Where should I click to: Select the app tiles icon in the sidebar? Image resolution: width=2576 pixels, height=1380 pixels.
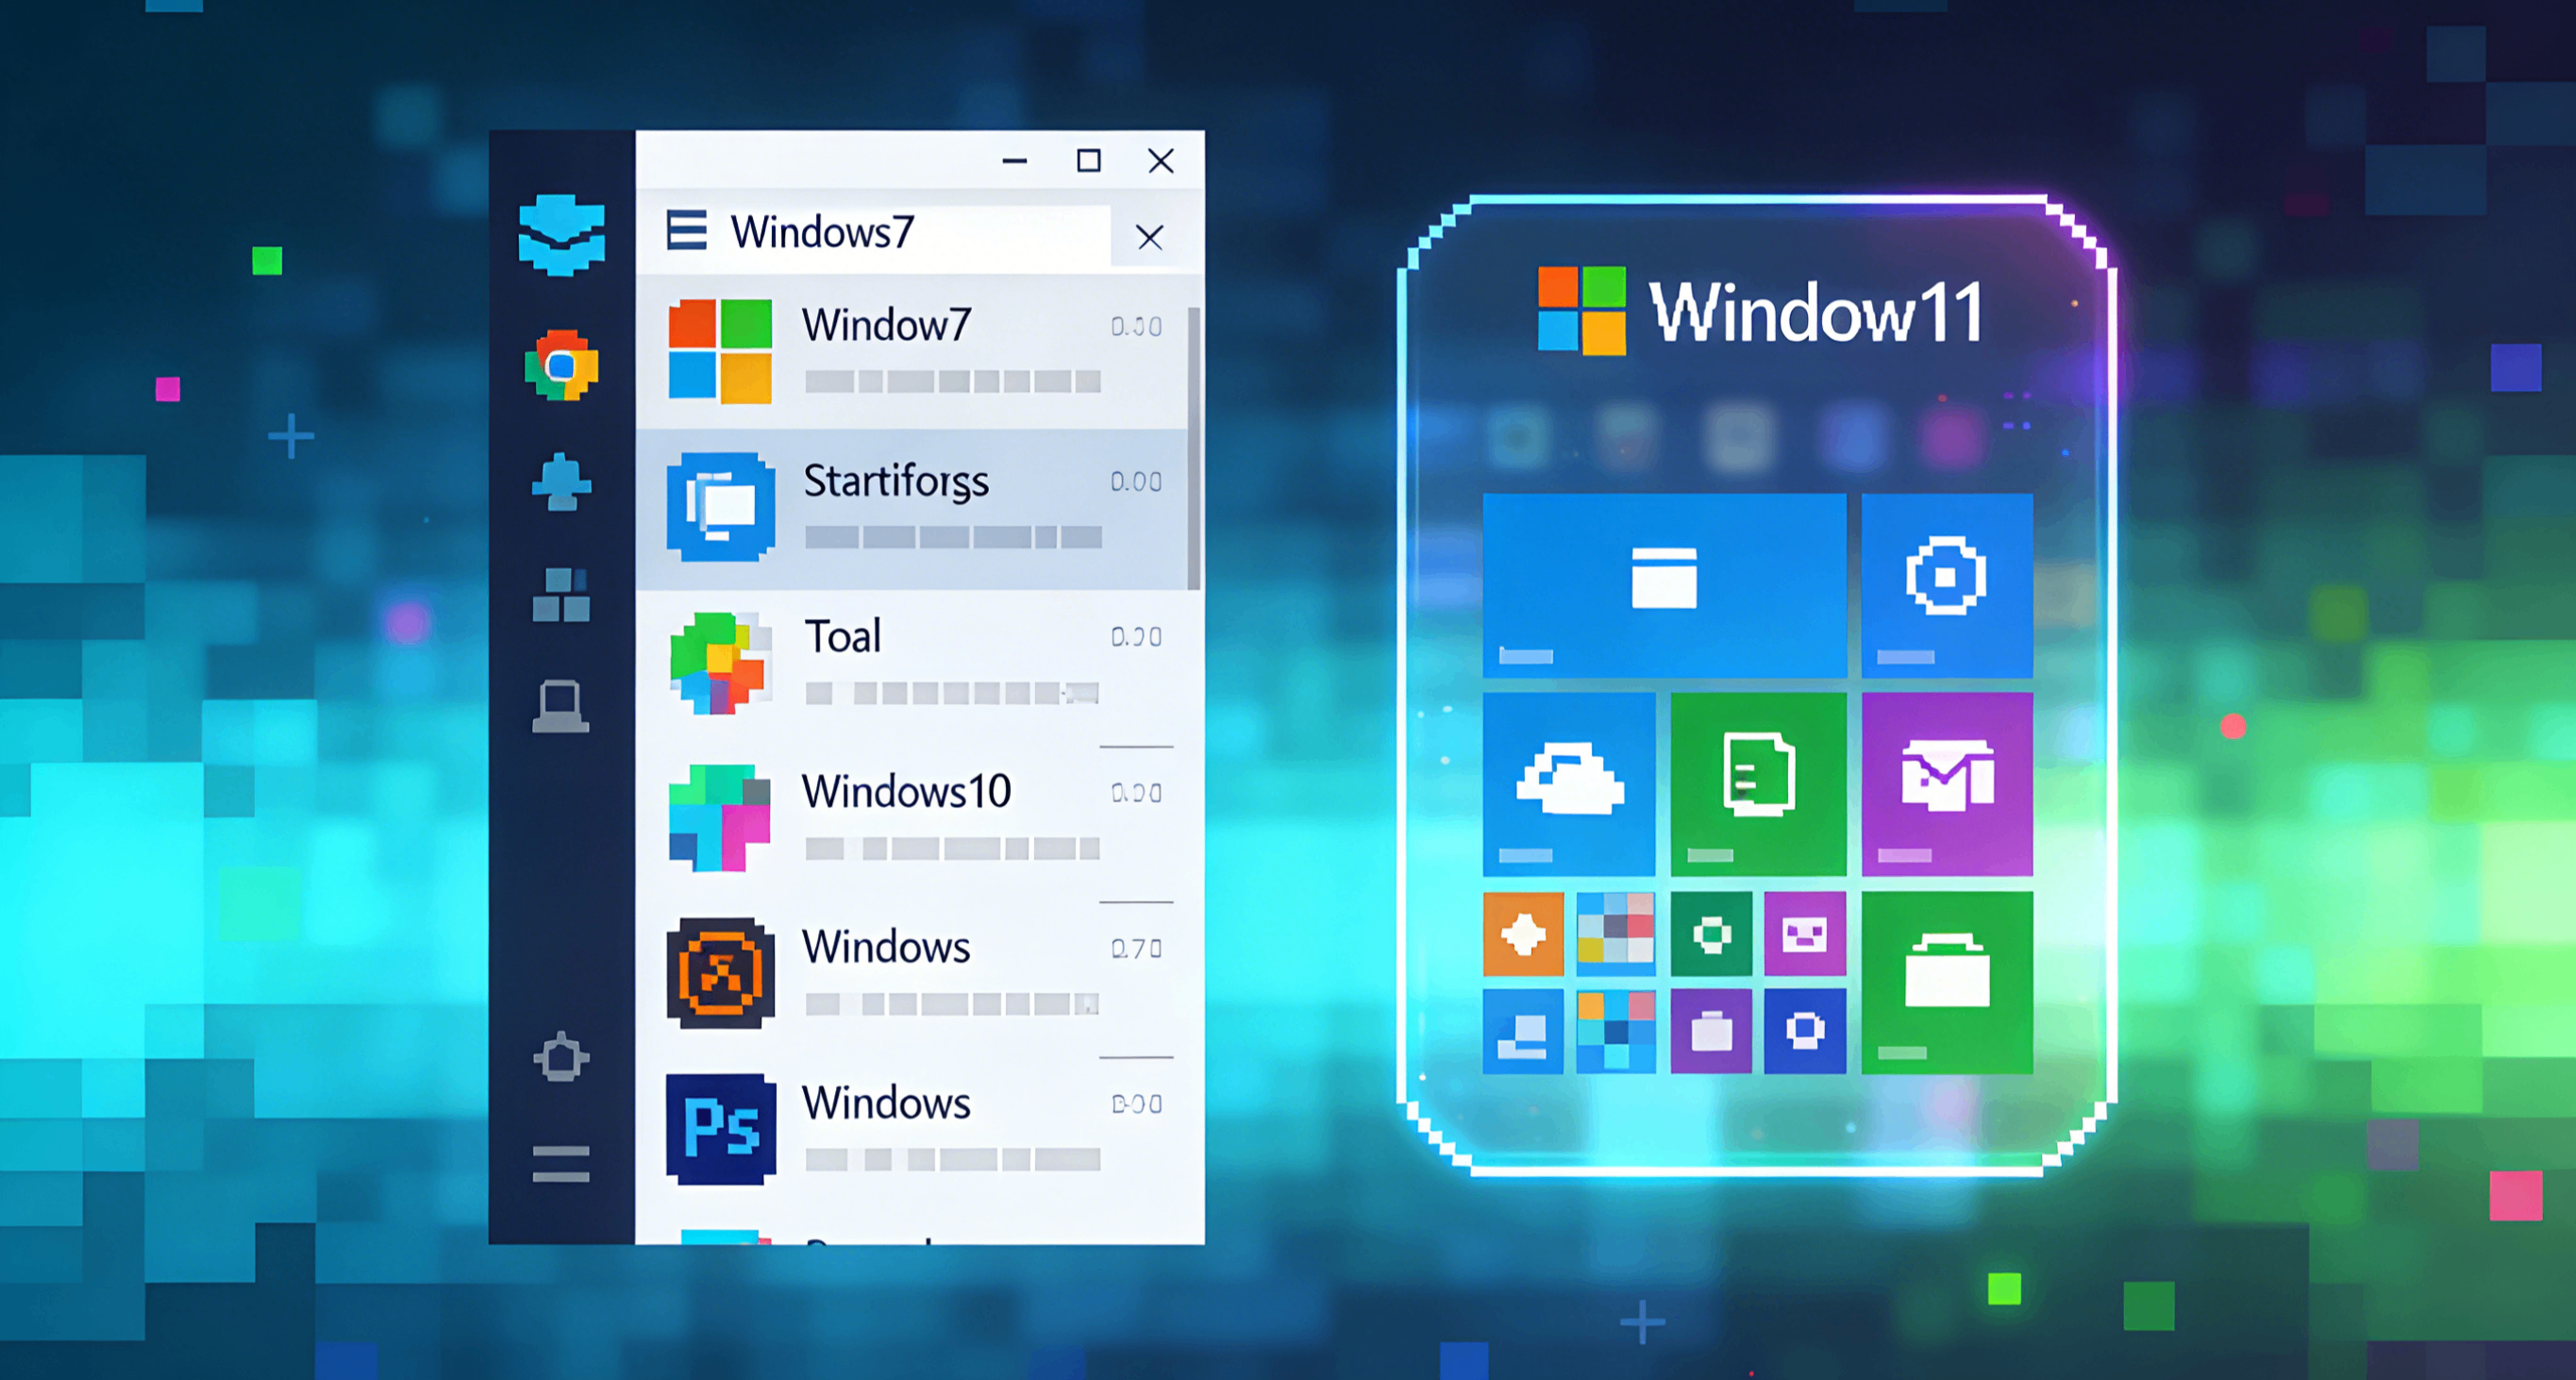tap(562, 593)
